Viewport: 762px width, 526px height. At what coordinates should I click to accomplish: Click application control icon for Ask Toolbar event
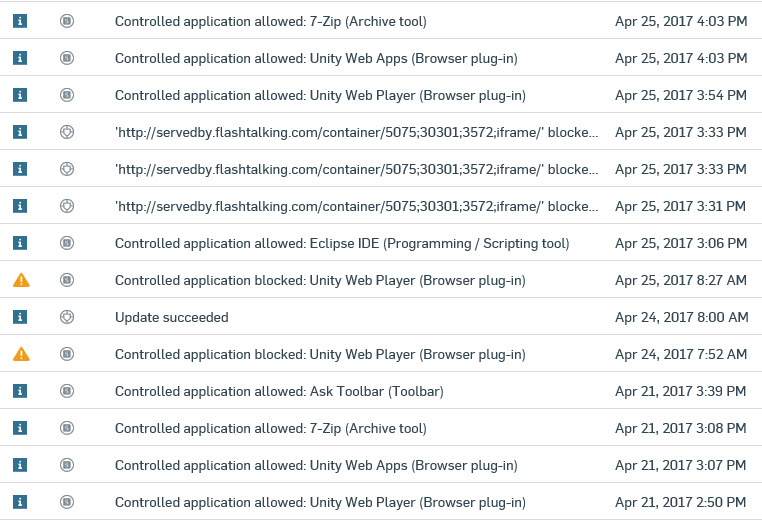click(x=67, y=391)
